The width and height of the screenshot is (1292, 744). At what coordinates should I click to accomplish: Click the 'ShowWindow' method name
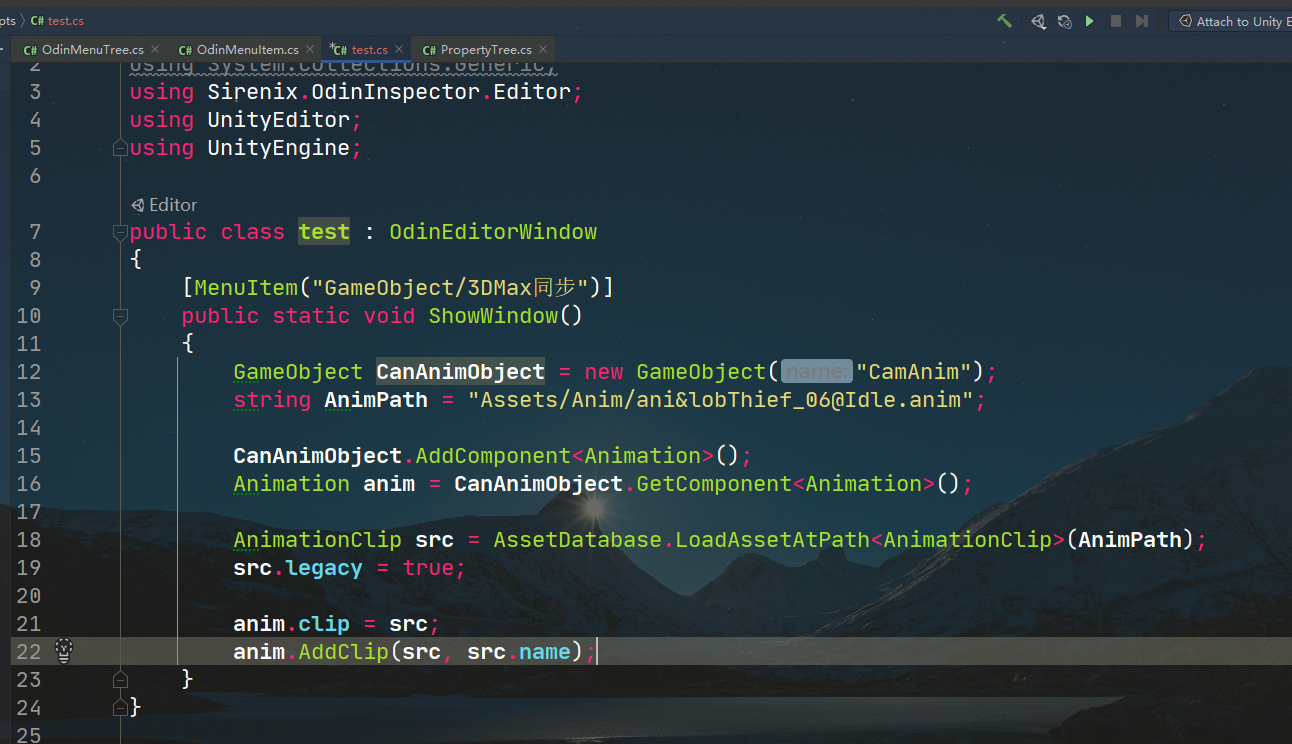pyautogui.click(x=493, y=316)
